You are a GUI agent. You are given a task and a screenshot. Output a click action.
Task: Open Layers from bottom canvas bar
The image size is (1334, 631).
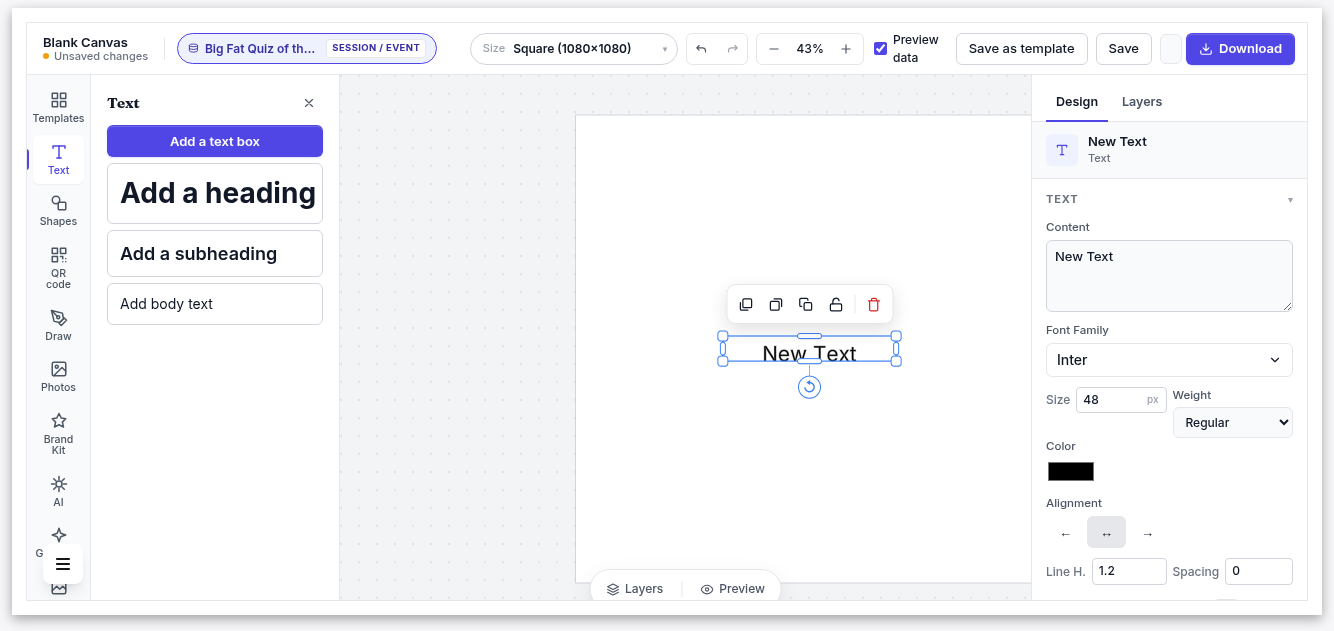point(635,589)
